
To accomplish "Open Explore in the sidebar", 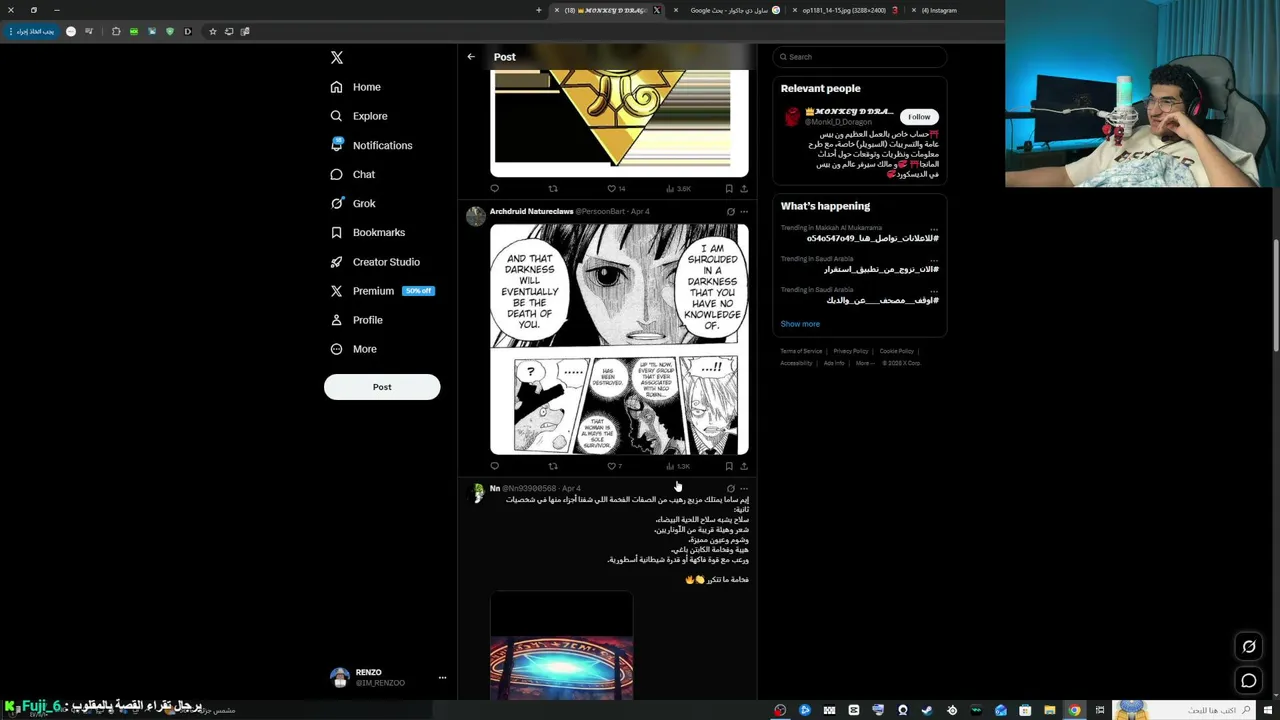I will point(359,116).
